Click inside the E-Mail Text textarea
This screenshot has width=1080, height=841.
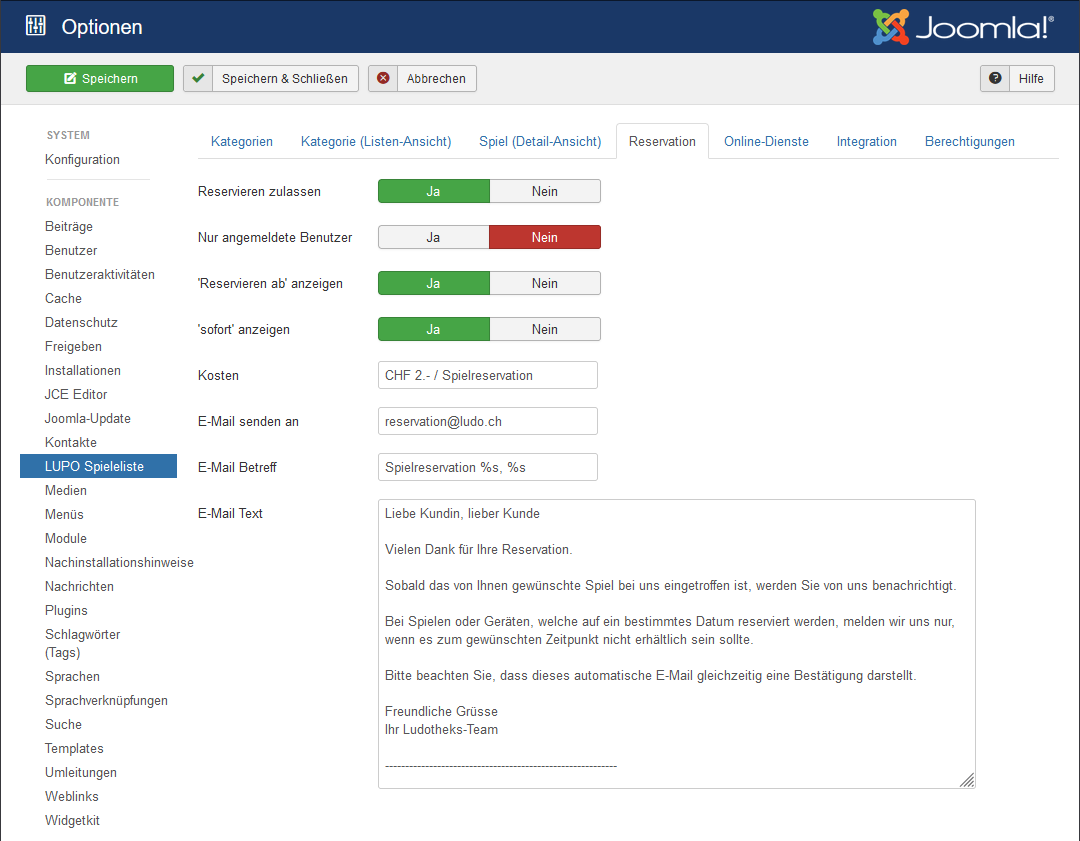(x=676, y=644)
